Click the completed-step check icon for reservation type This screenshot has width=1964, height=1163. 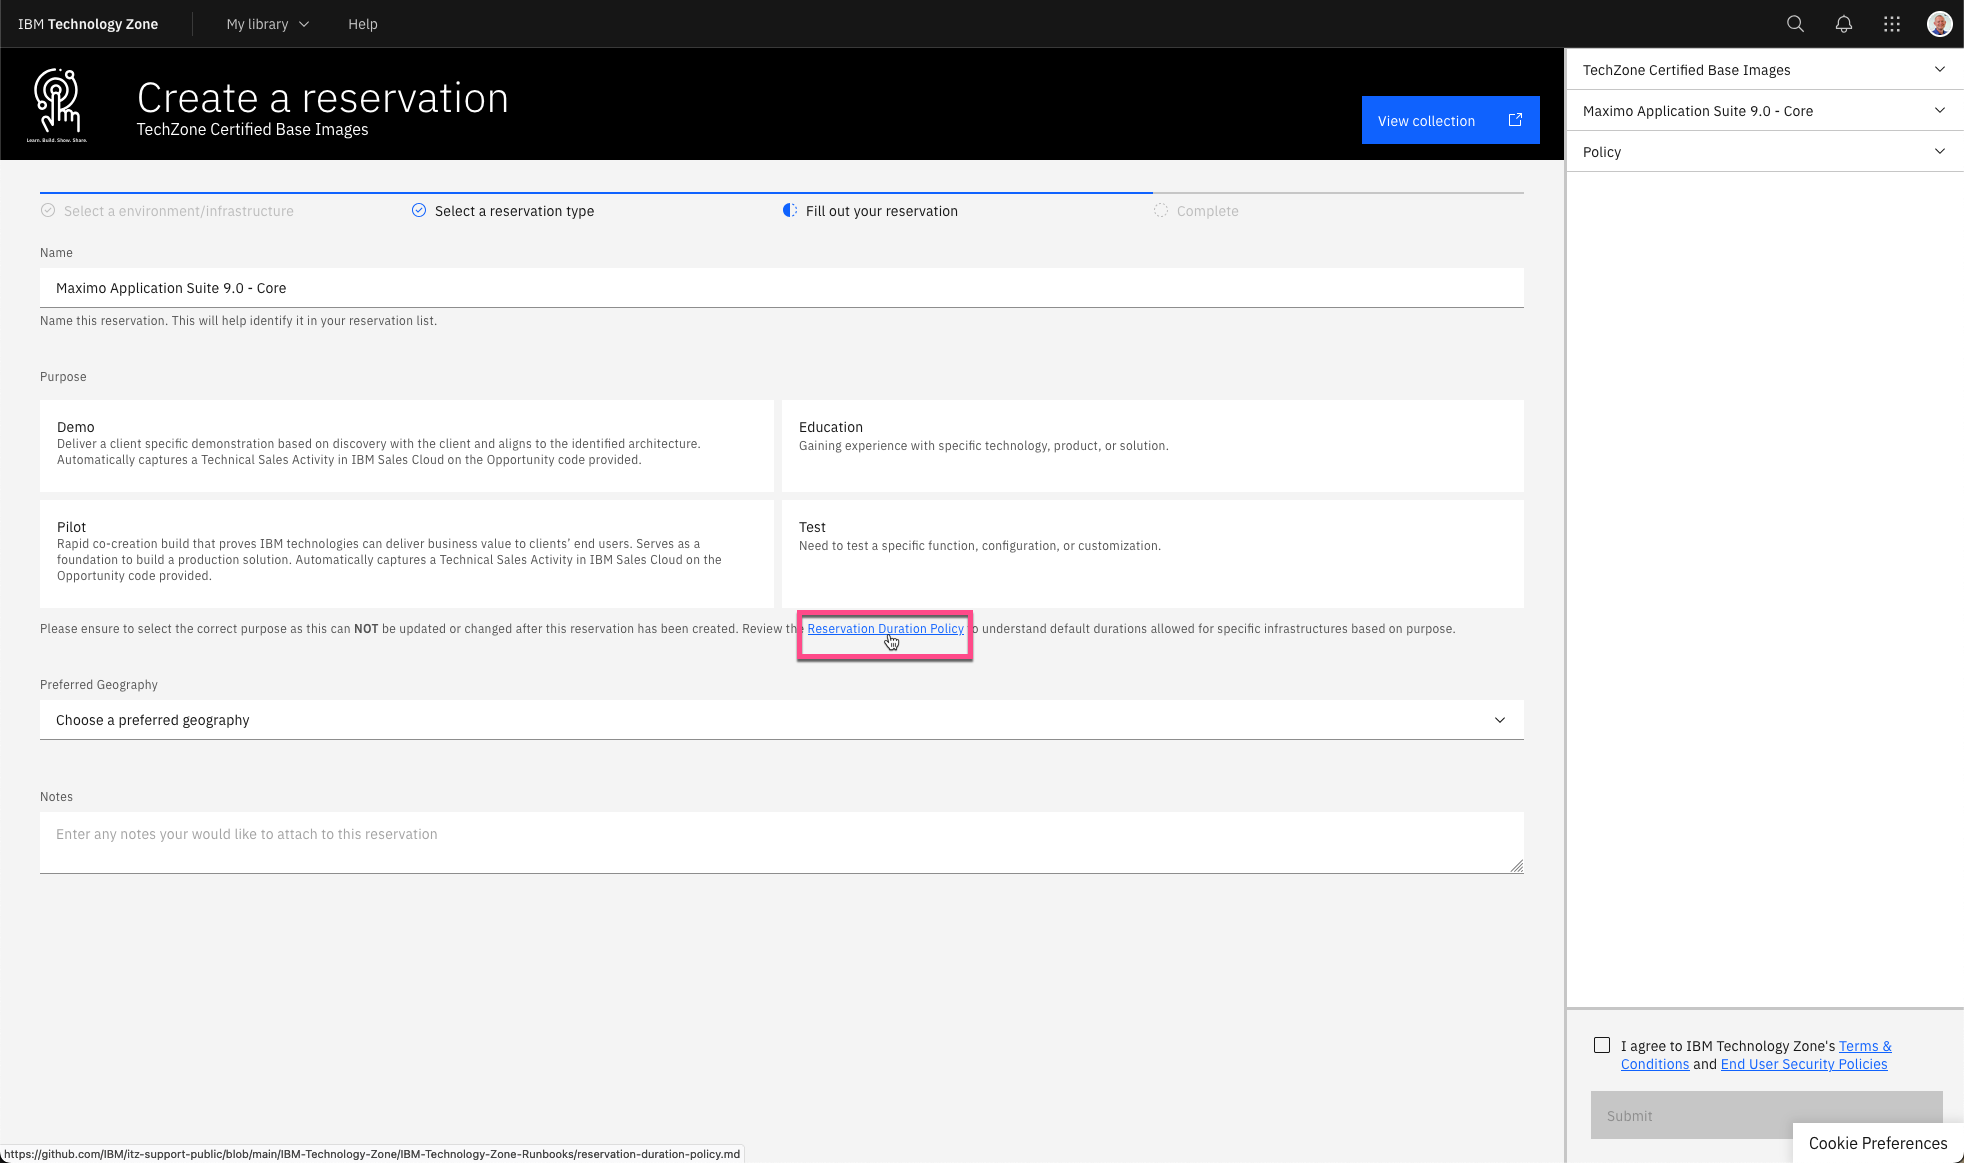click(419, 210)
